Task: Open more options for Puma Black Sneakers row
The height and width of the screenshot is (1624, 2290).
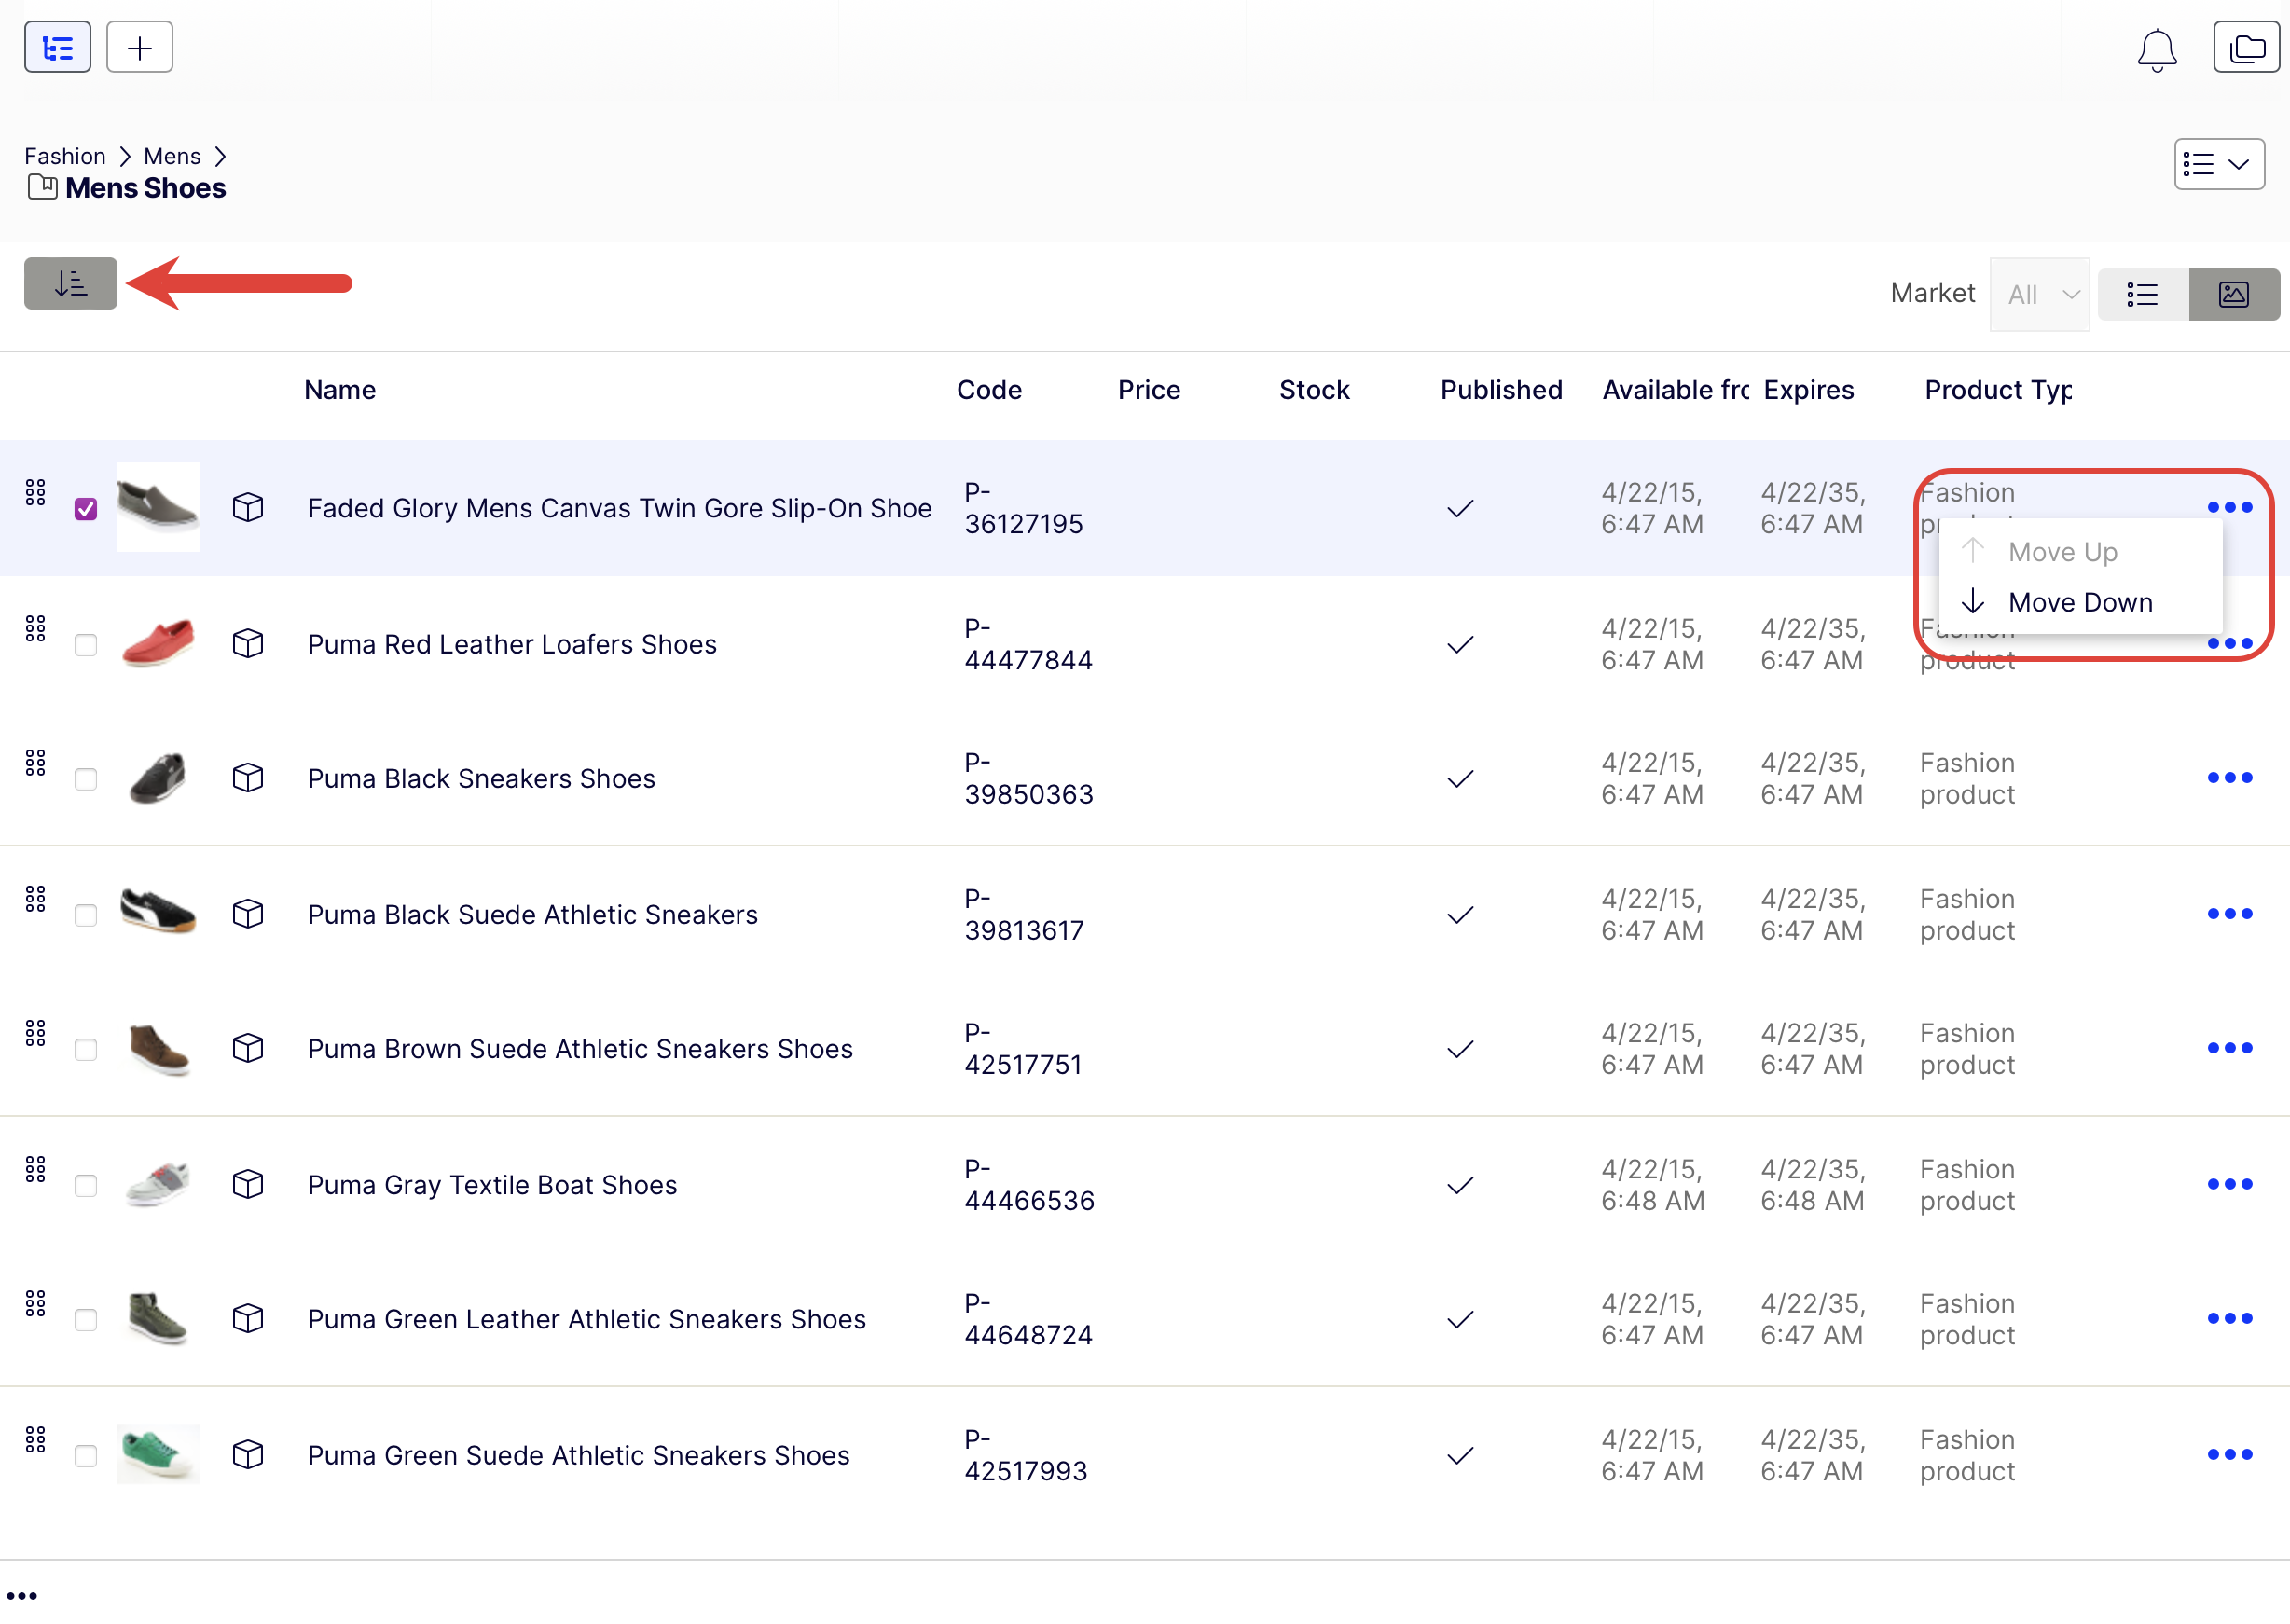Action: point(2229,777)
